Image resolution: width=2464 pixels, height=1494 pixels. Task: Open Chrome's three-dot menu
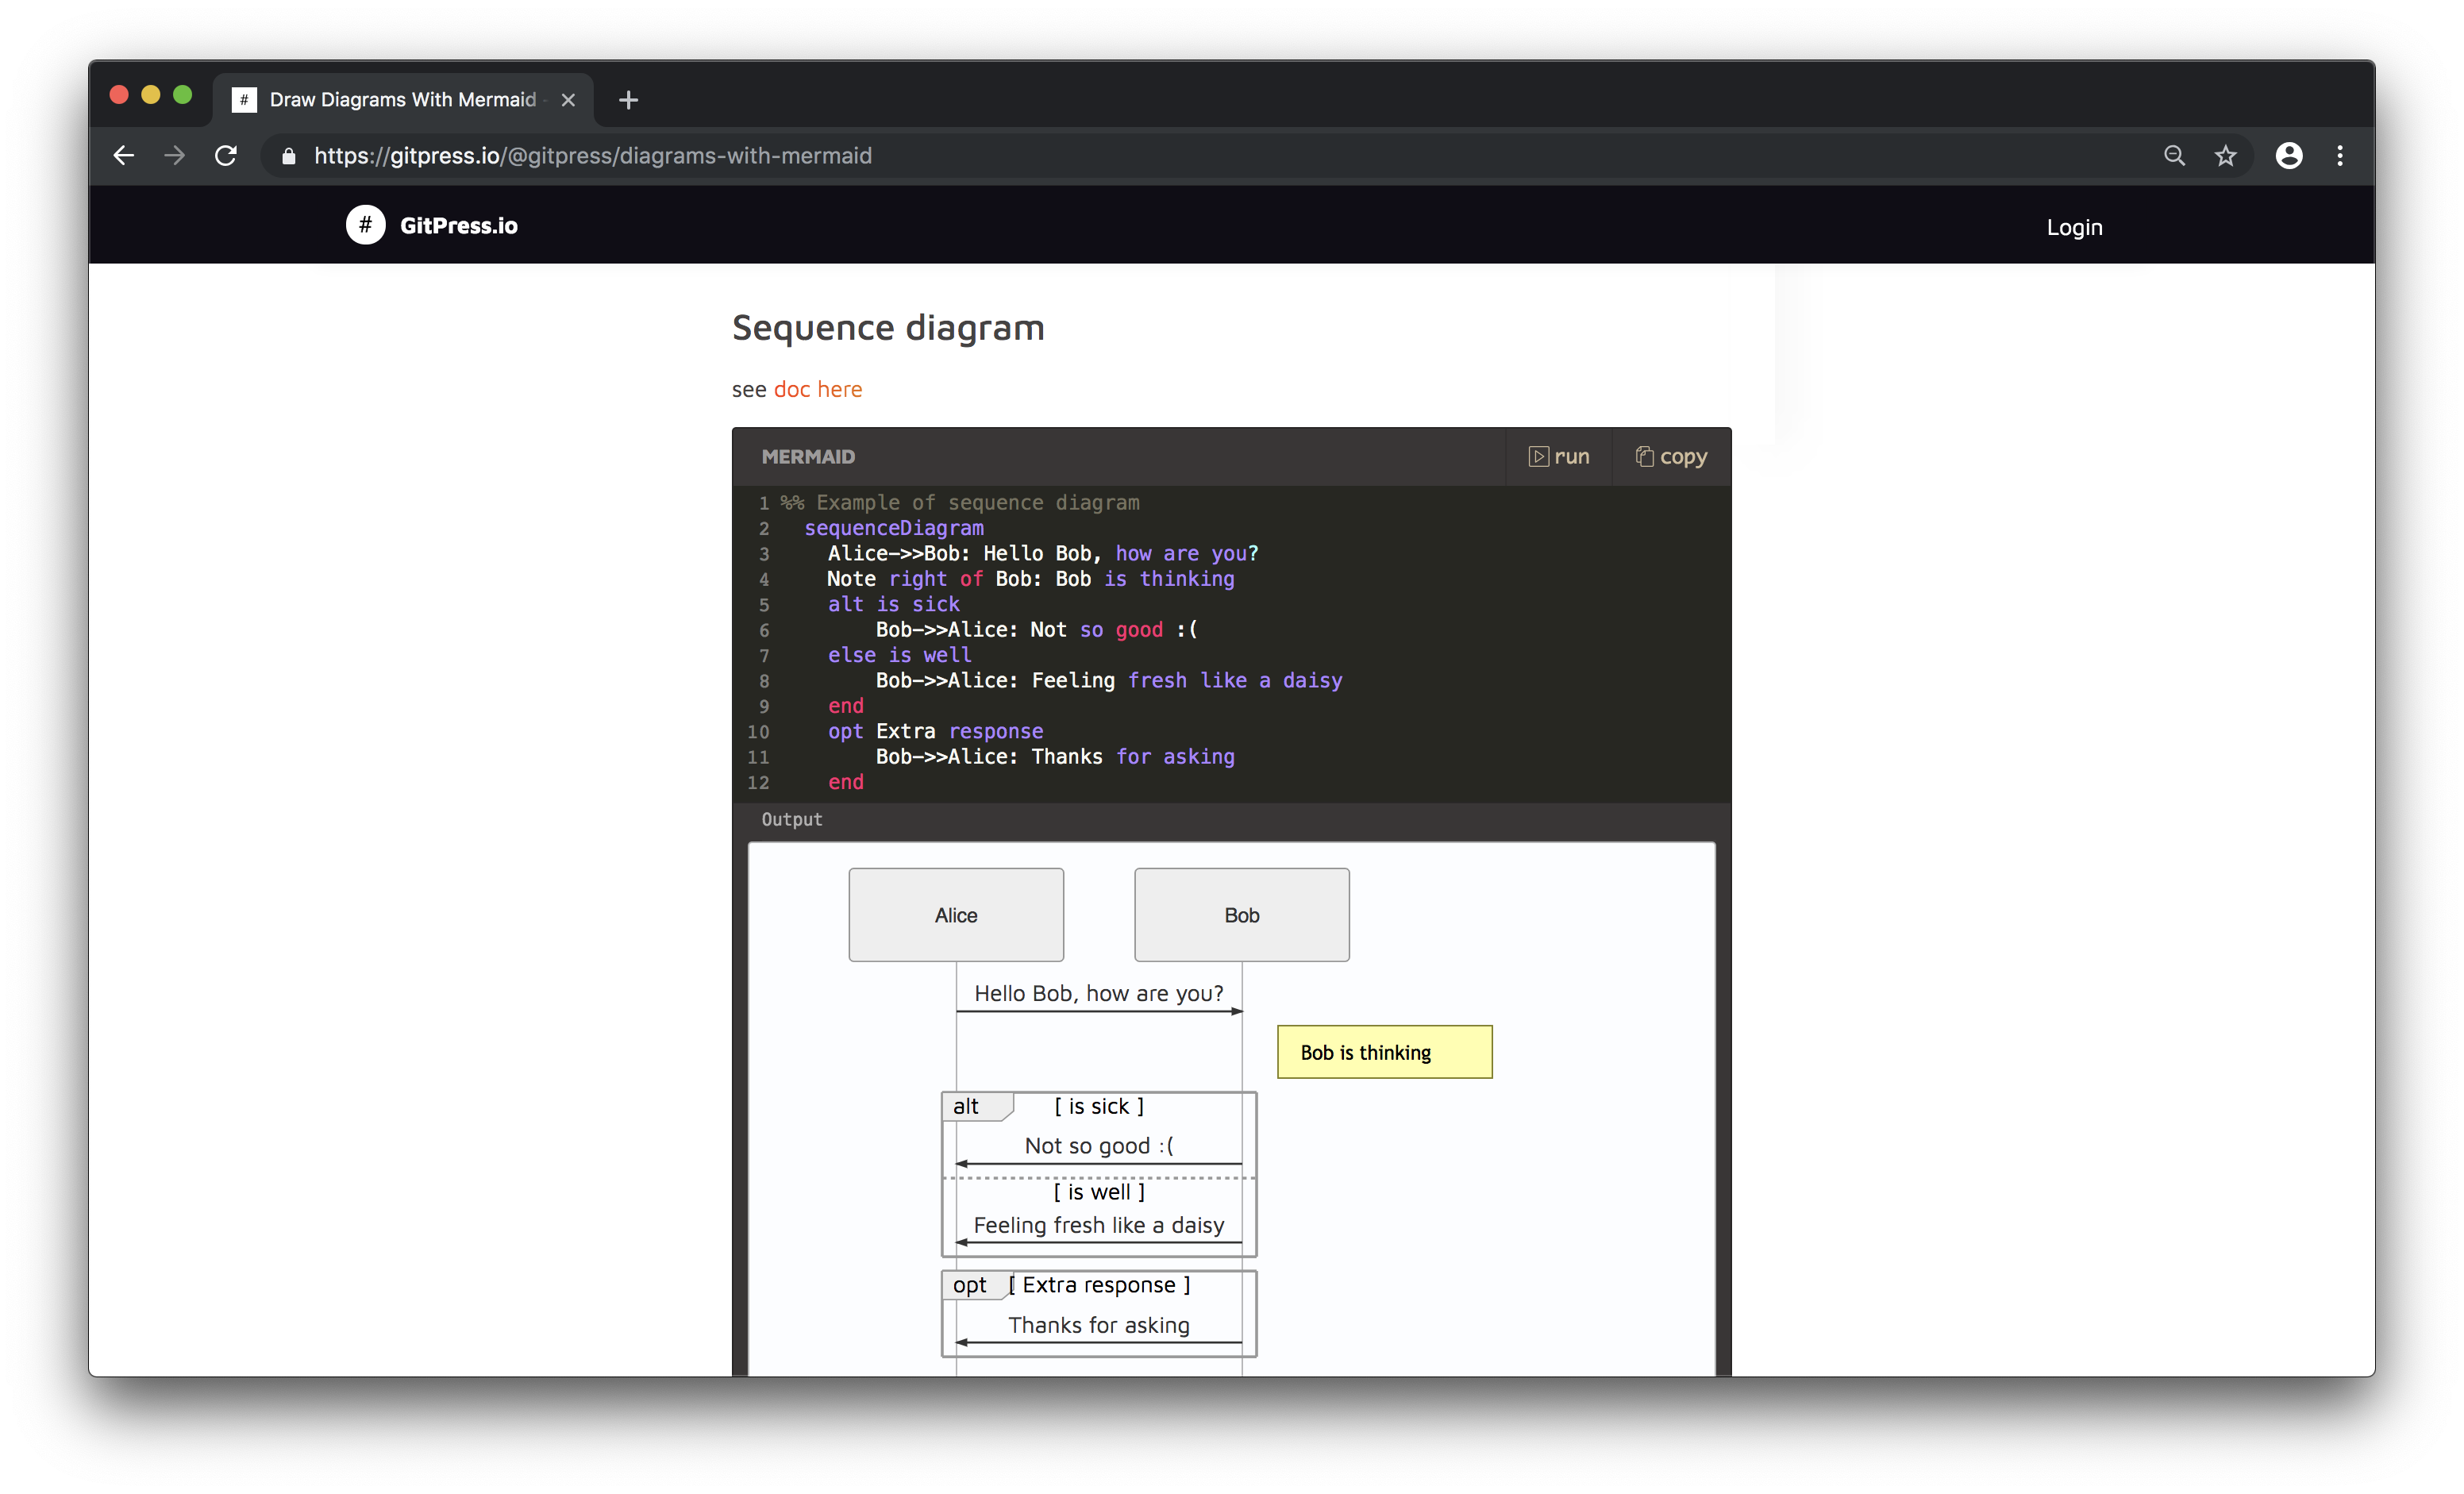[x=2340, y=156]
